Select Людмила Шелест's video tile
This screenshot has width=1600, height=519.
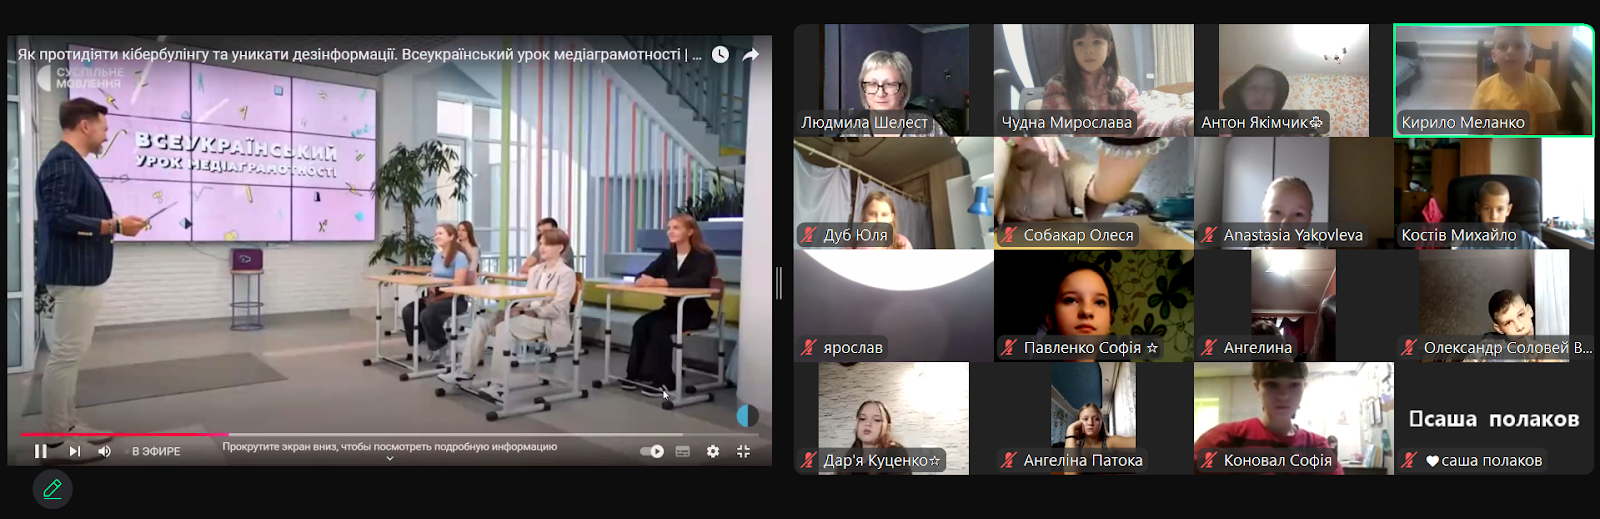point(894,80)
